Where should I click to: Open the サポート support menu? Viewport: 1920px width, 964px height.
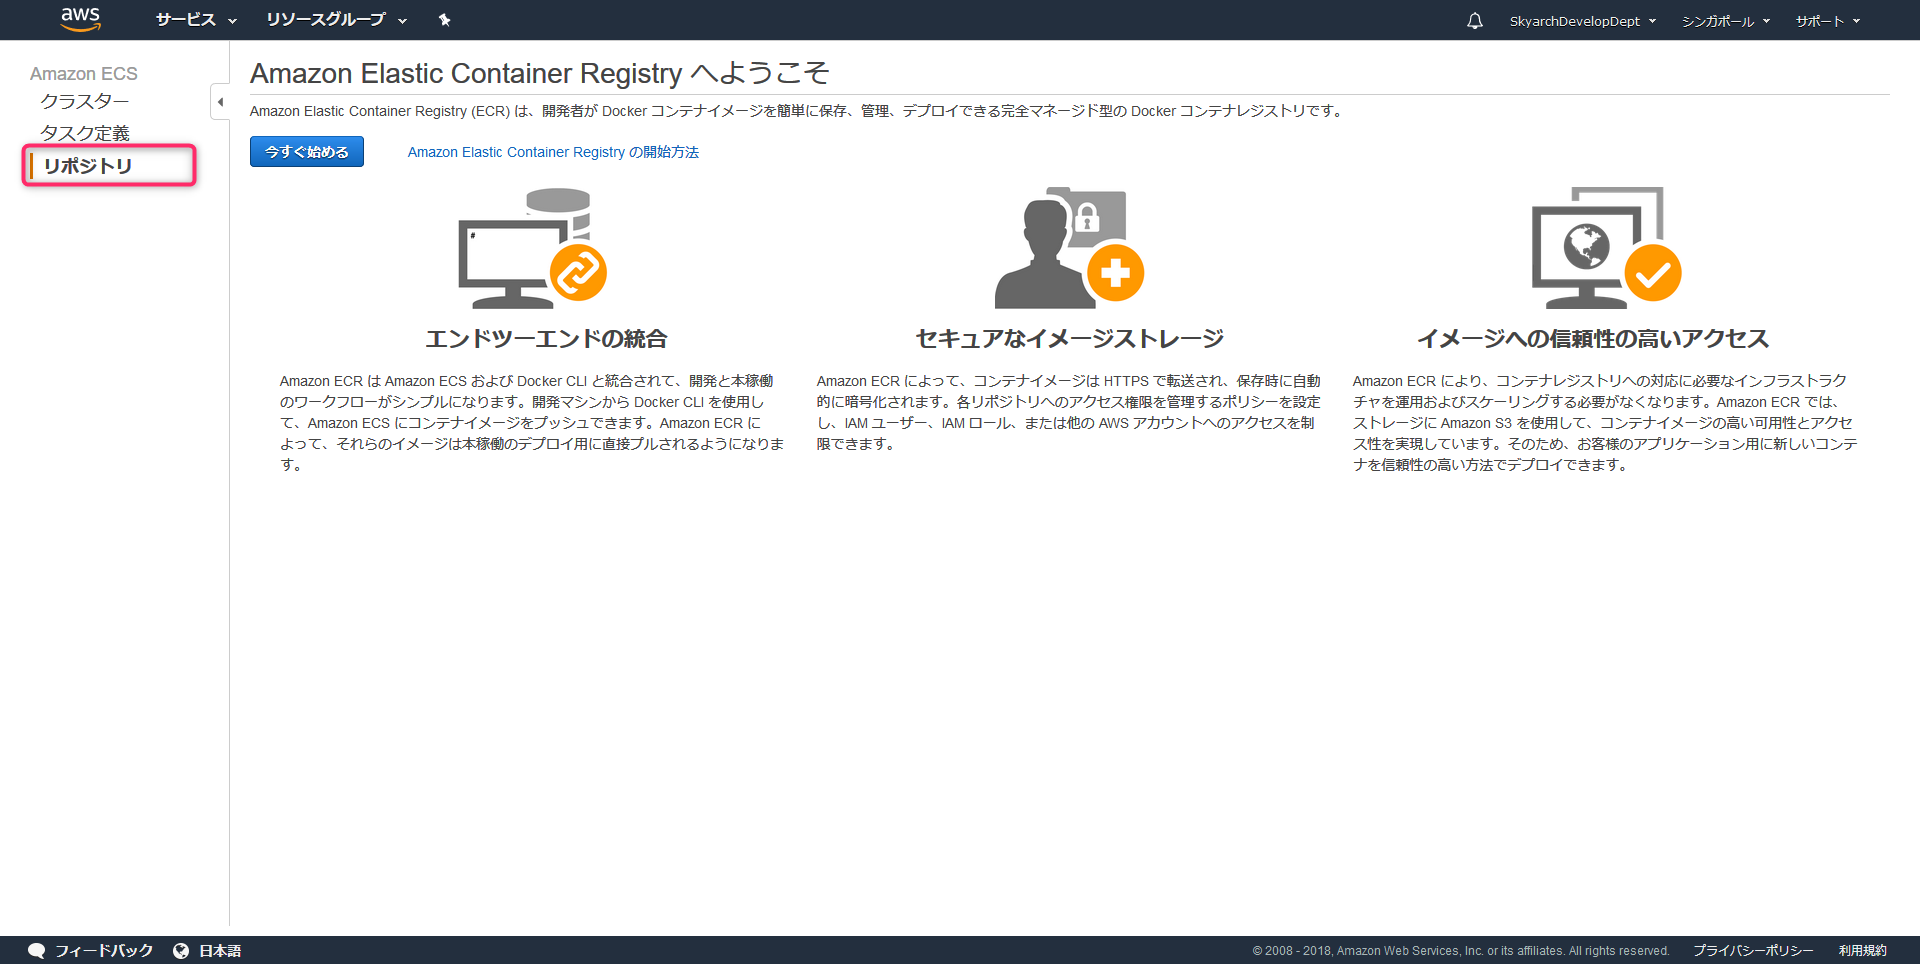coord(1828,21)
